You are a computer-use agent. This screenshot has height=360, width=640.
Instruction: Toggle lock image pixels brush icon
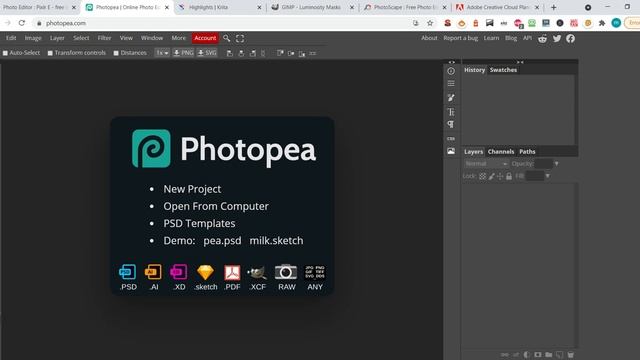click(491, 176)
